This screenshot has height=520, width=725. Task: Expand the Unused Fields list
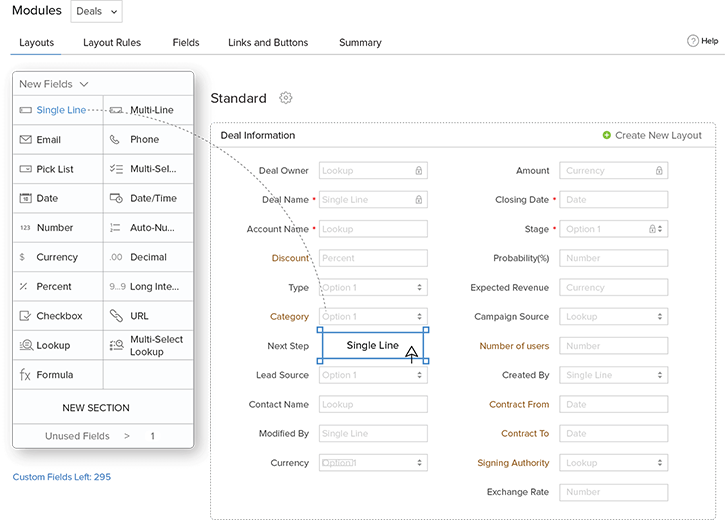click(103, 436)
